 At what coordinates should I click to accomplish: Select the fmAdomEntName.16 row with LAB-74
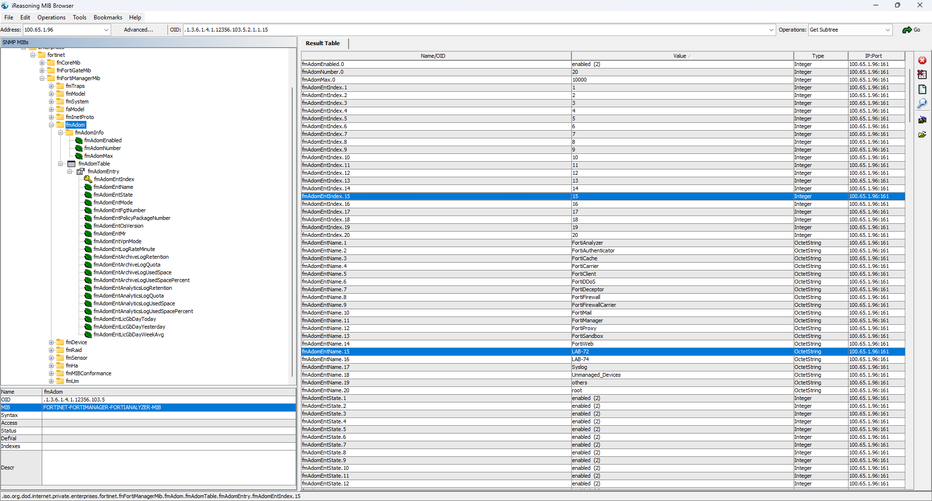pyautogui.click(x=603, y=360)
